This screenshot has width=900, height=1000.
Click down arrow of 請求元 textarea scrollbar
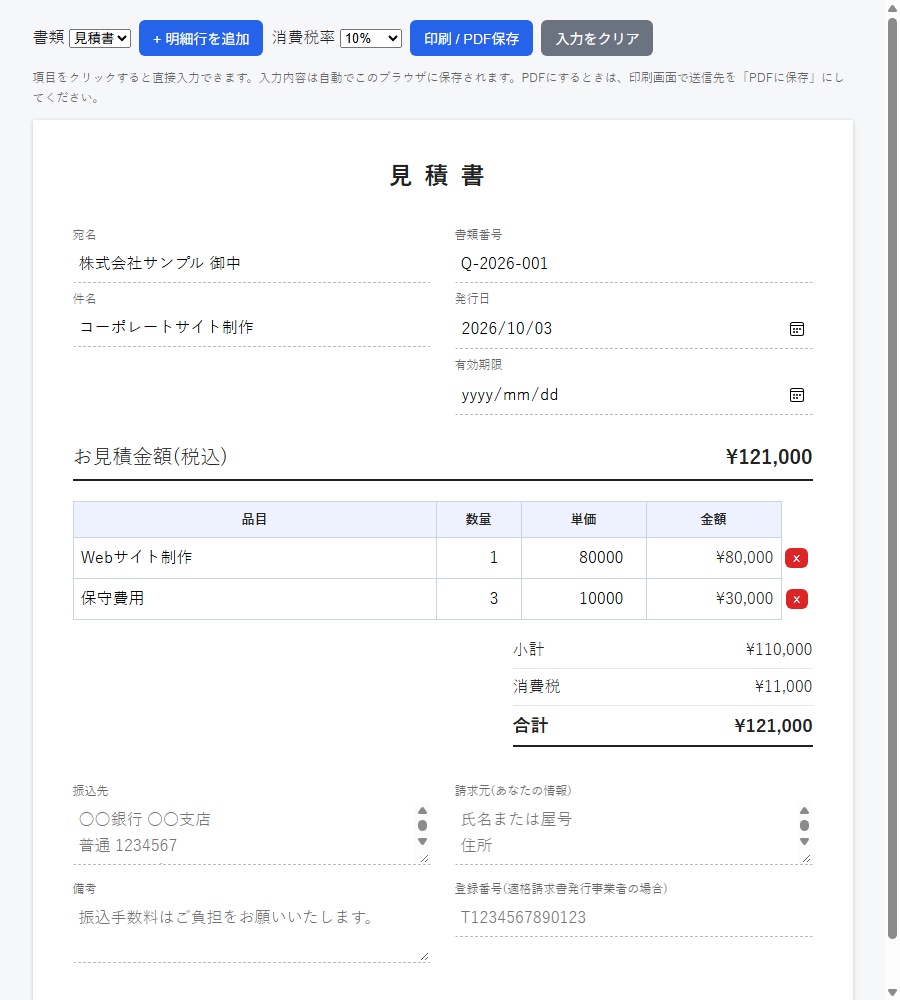point(804,842)
